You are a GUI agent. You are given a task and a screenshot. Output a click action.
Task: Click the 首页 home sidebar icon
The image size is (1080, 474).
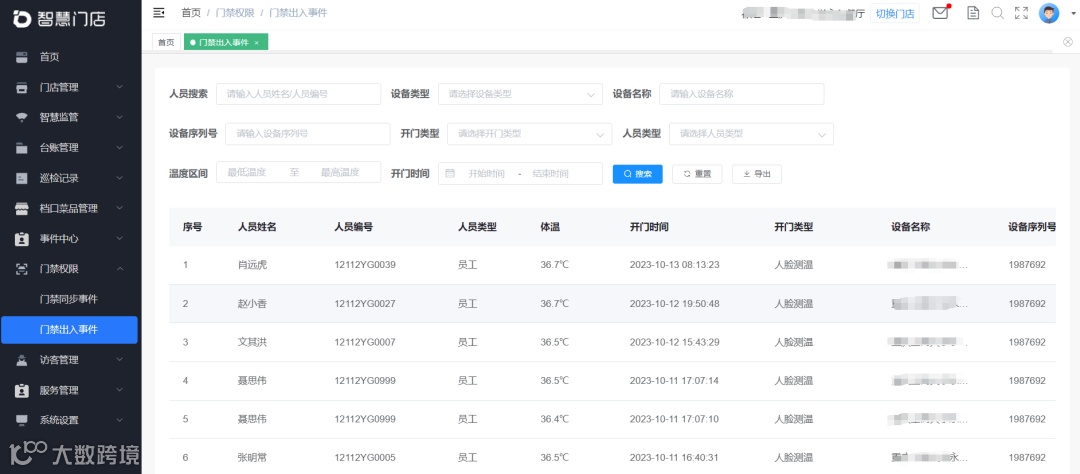22,57
